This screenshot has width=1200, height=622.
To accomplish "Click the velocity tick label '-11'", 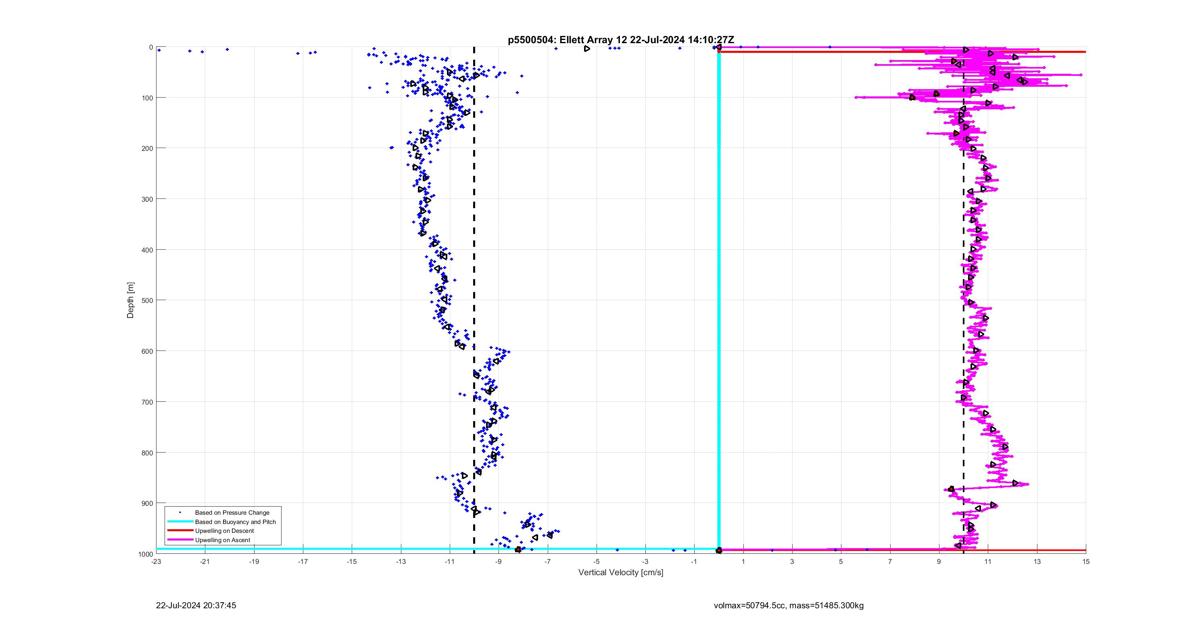I will pyautogui.click(x=450, y=562).
